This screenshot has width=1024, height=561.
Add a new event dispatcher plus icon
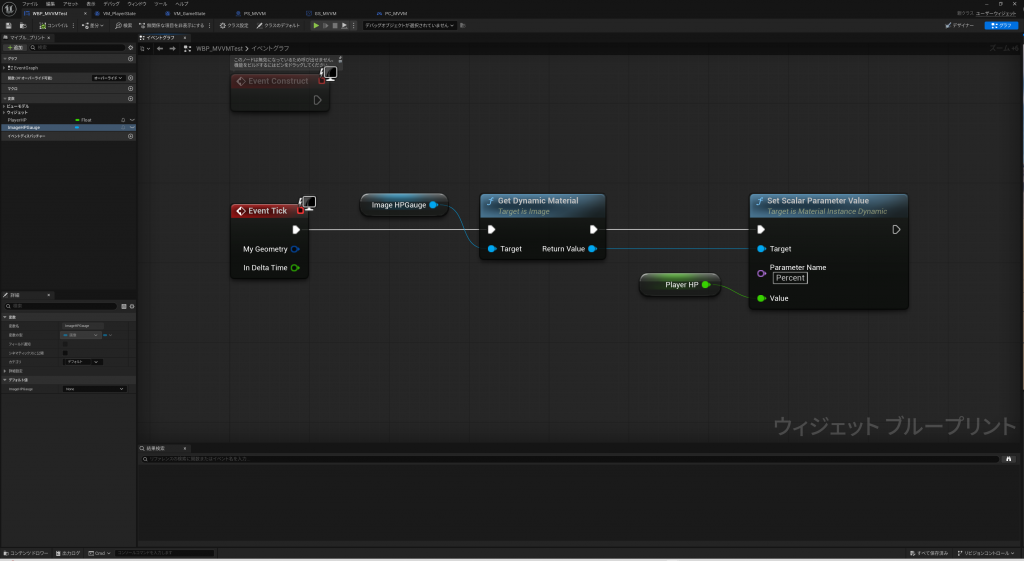coord(130,136)
